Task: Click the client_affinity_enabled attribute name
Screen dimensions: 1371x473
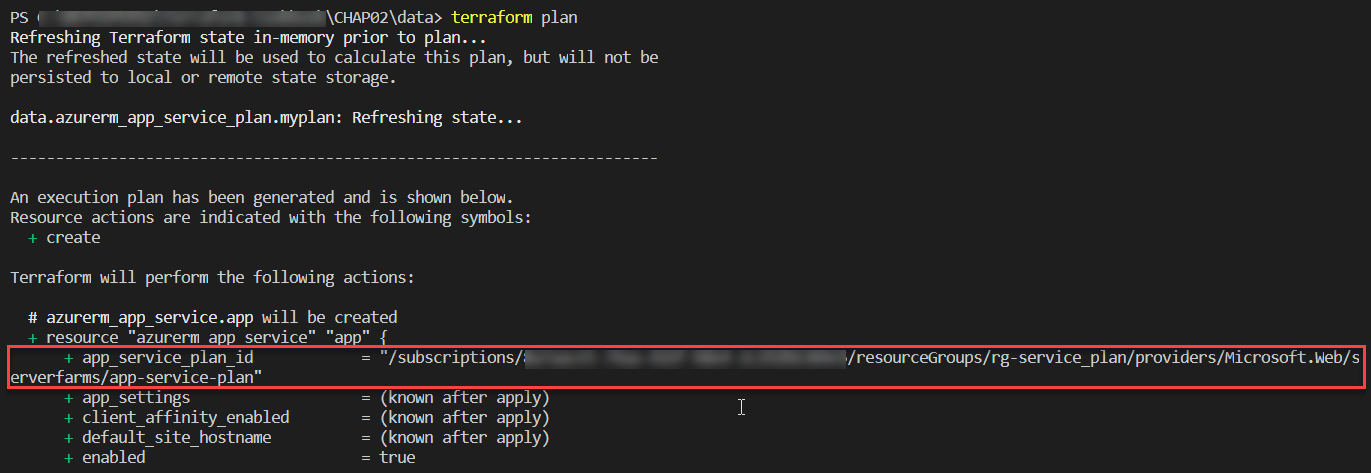Action: [x=185, y=417]
